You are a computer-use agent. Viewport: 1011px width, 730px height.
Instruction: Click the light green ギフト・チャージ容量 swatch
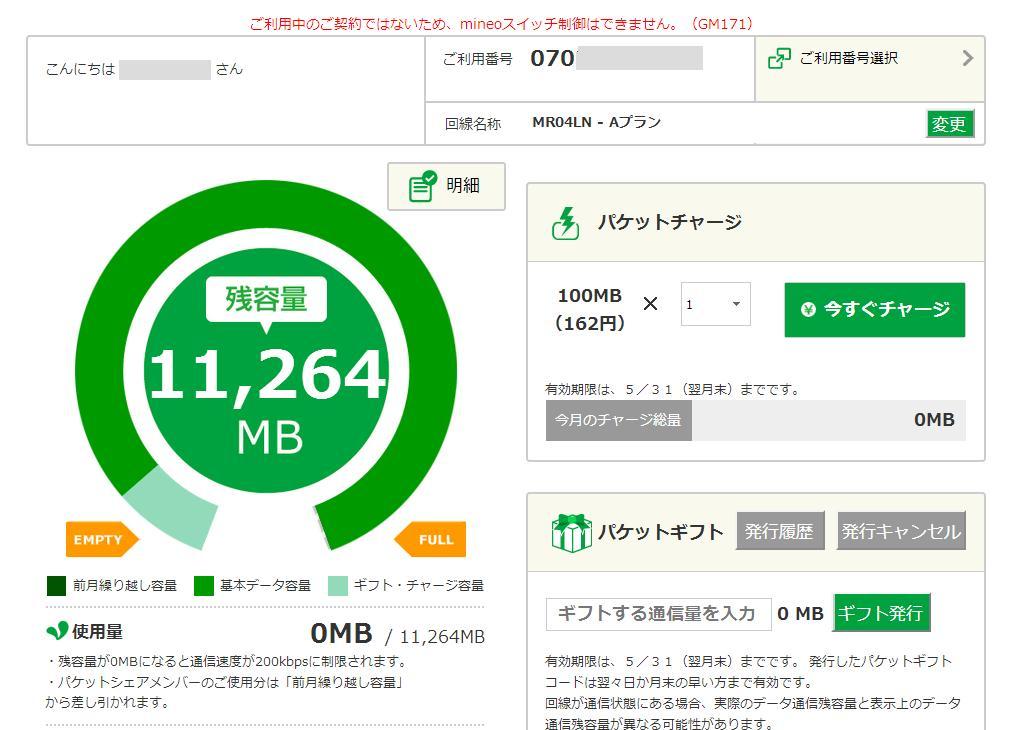[x=338, y=585]
